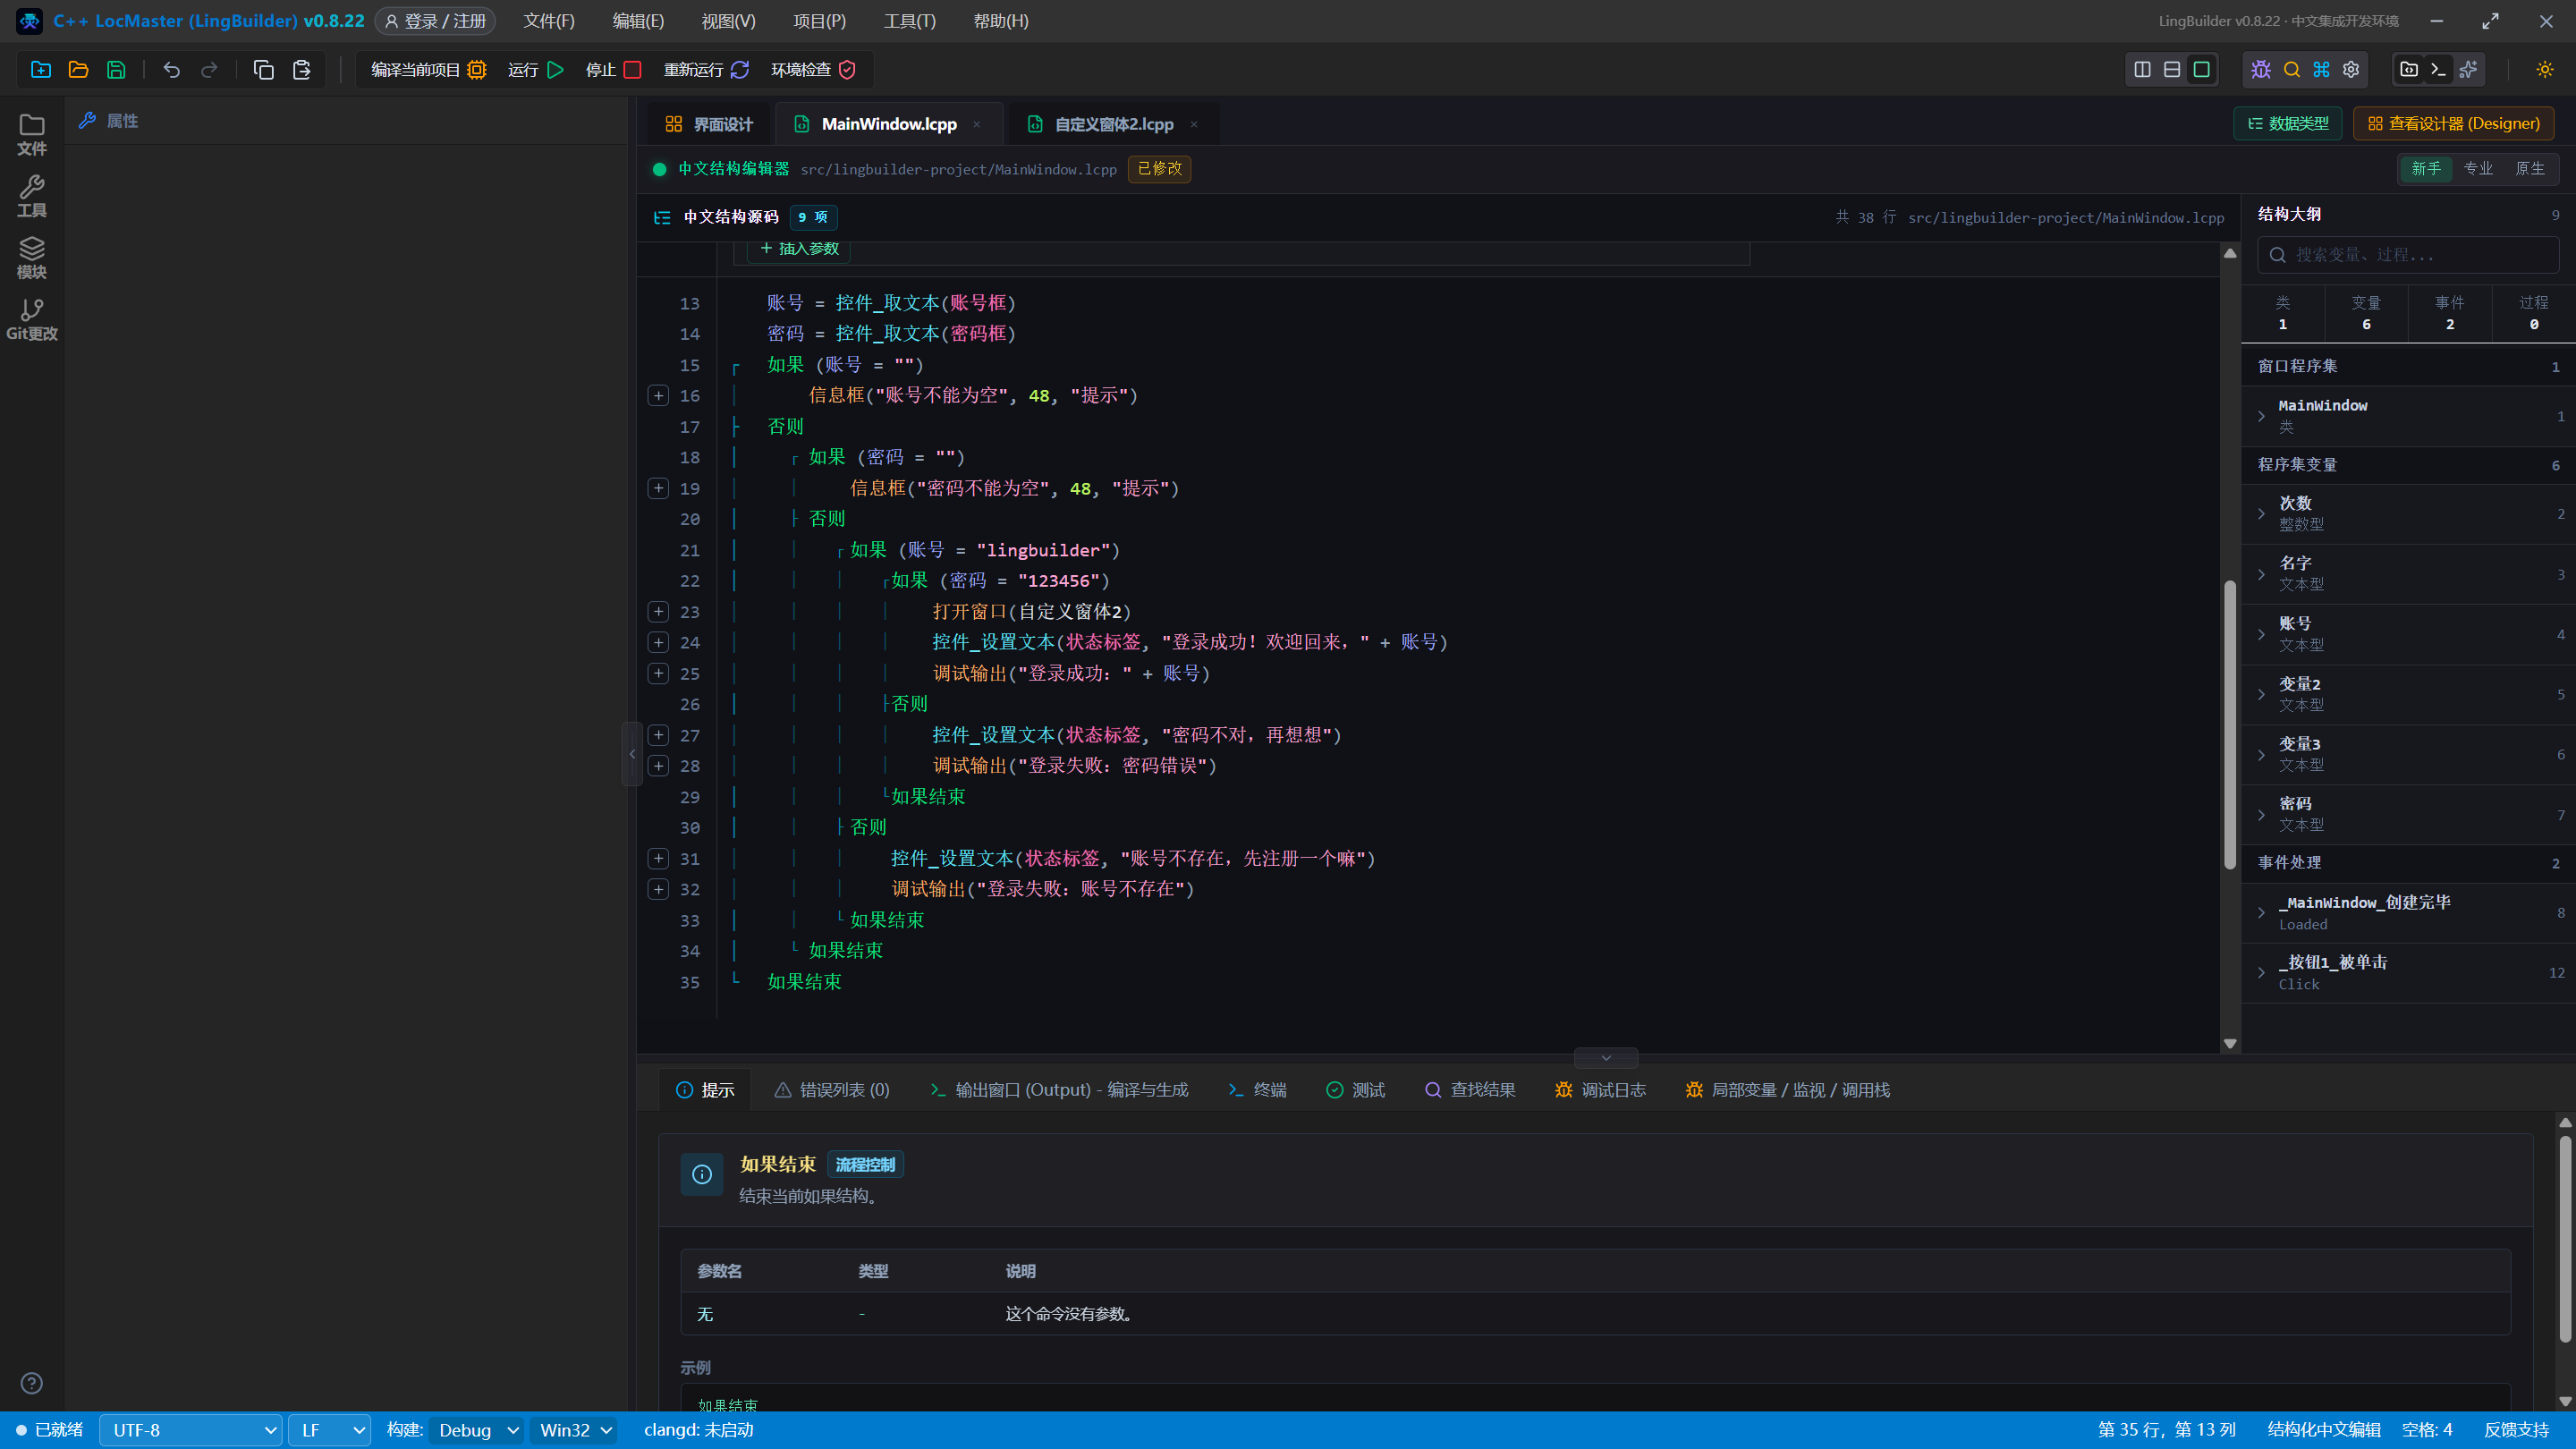Image resolution: width=2576 pixels, height=1449 pixels.
Task: Select the vertical split layout toggle
Action: tap(2142, 69)
